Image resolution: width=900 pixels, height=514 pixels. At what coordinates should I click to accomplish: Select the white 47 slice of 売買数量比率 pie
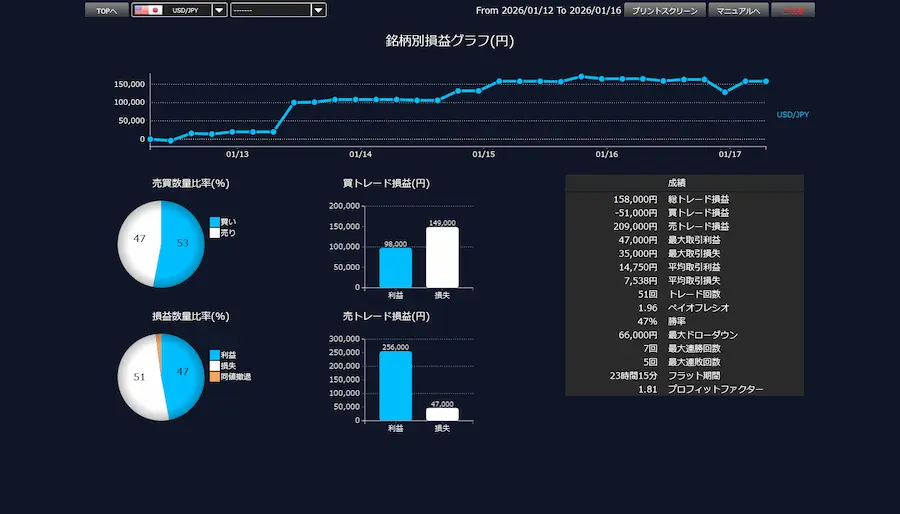[x=139, y=239]
